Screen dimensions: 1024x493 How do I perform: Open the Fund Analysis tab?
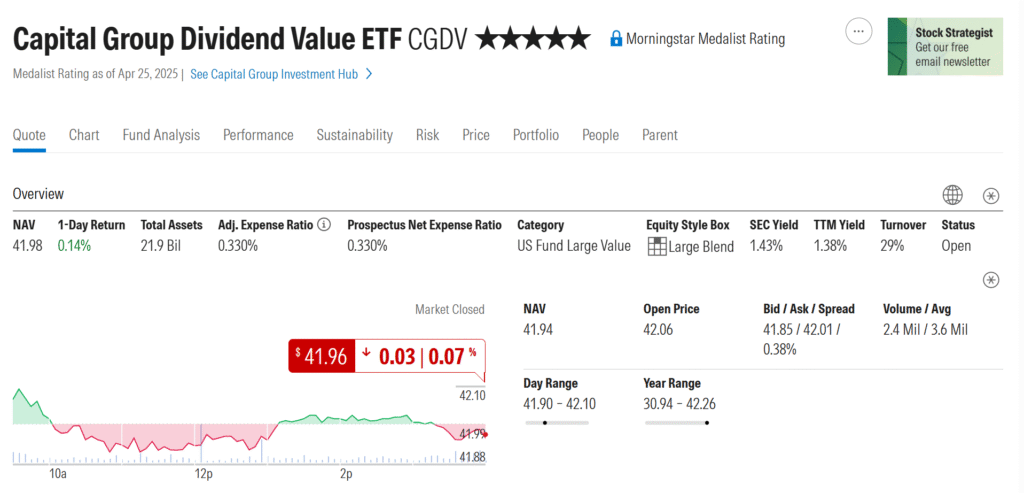point(161,135)
